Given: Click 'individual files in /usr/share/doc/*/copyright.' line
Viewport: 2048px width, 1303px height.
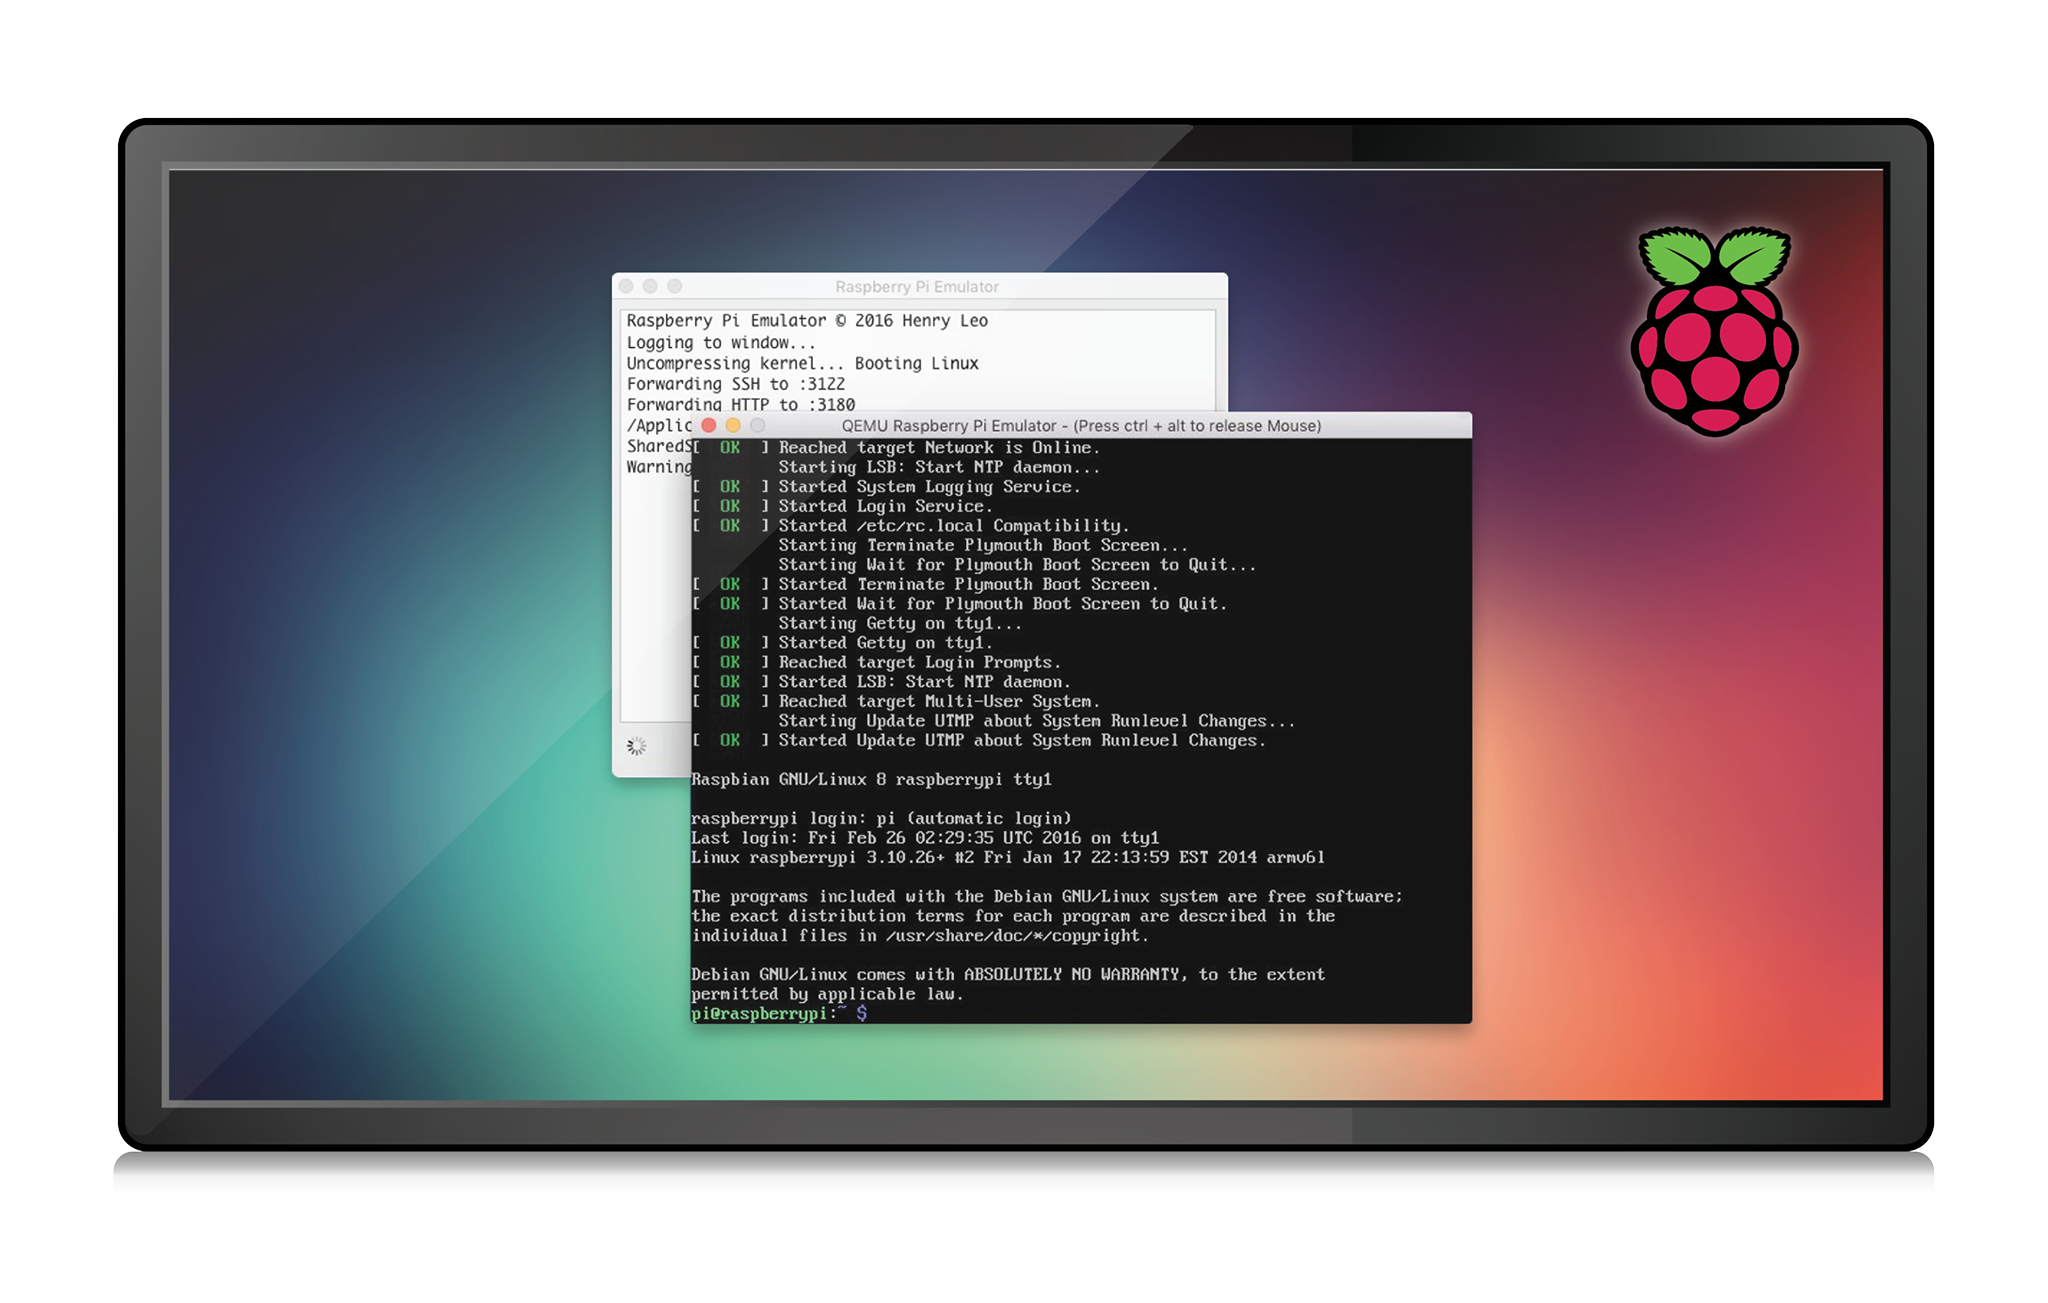Looking at the screenshot, I should click(x=920, y=936).
